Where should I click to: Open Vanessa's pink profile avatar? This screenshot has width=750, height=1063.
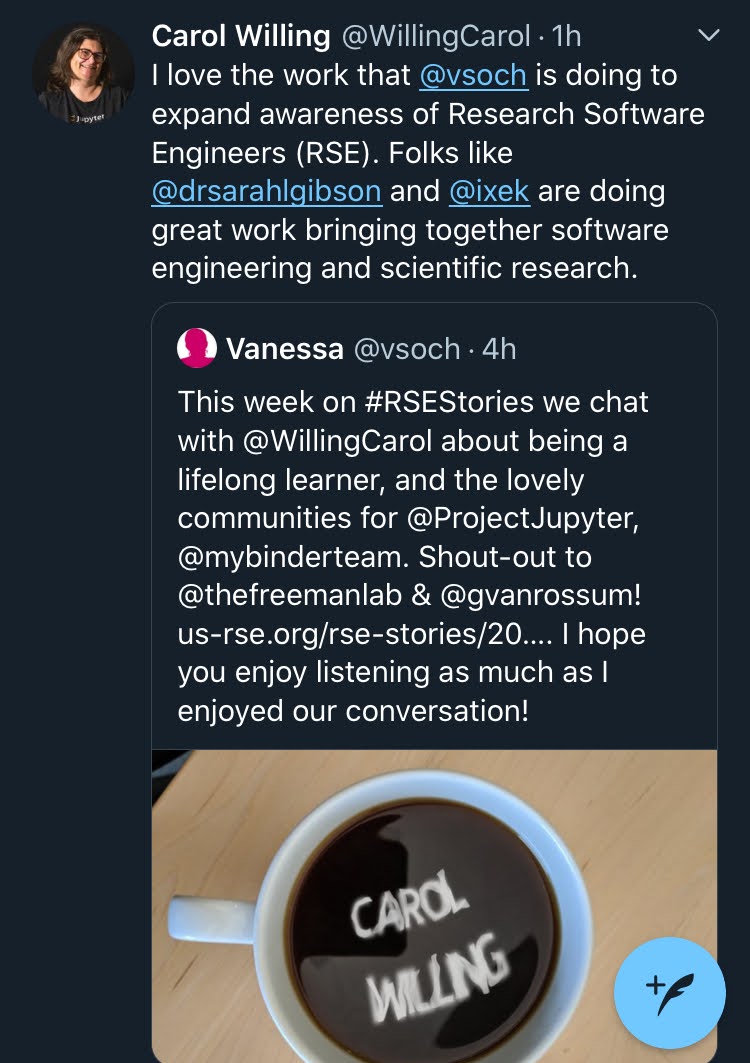[x=197, y=348]
